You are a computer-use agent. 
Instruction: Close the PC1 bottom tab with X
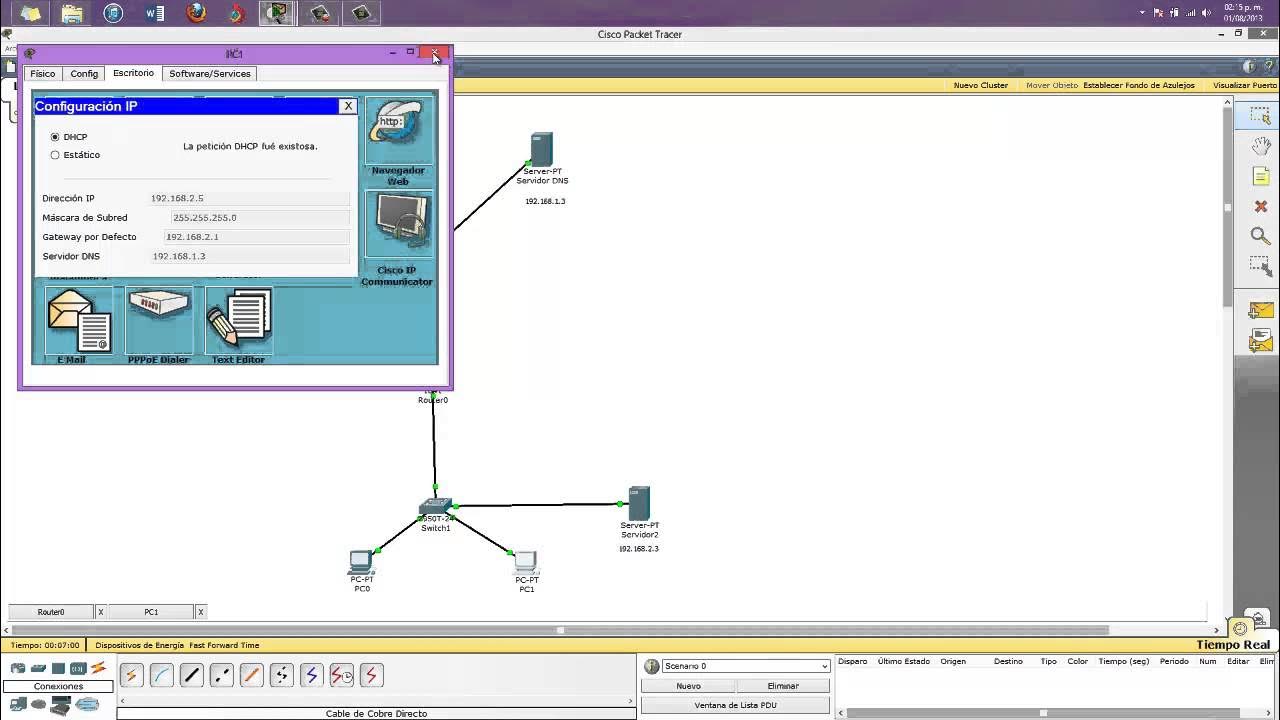200,612
